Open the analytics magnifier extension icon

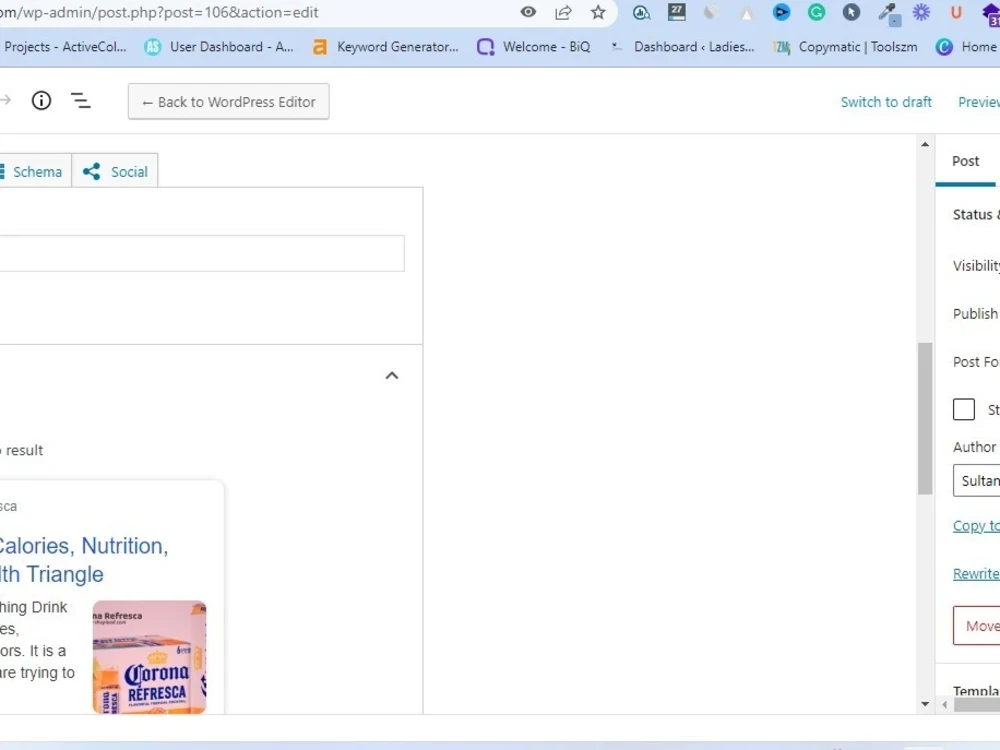point(641,12)
